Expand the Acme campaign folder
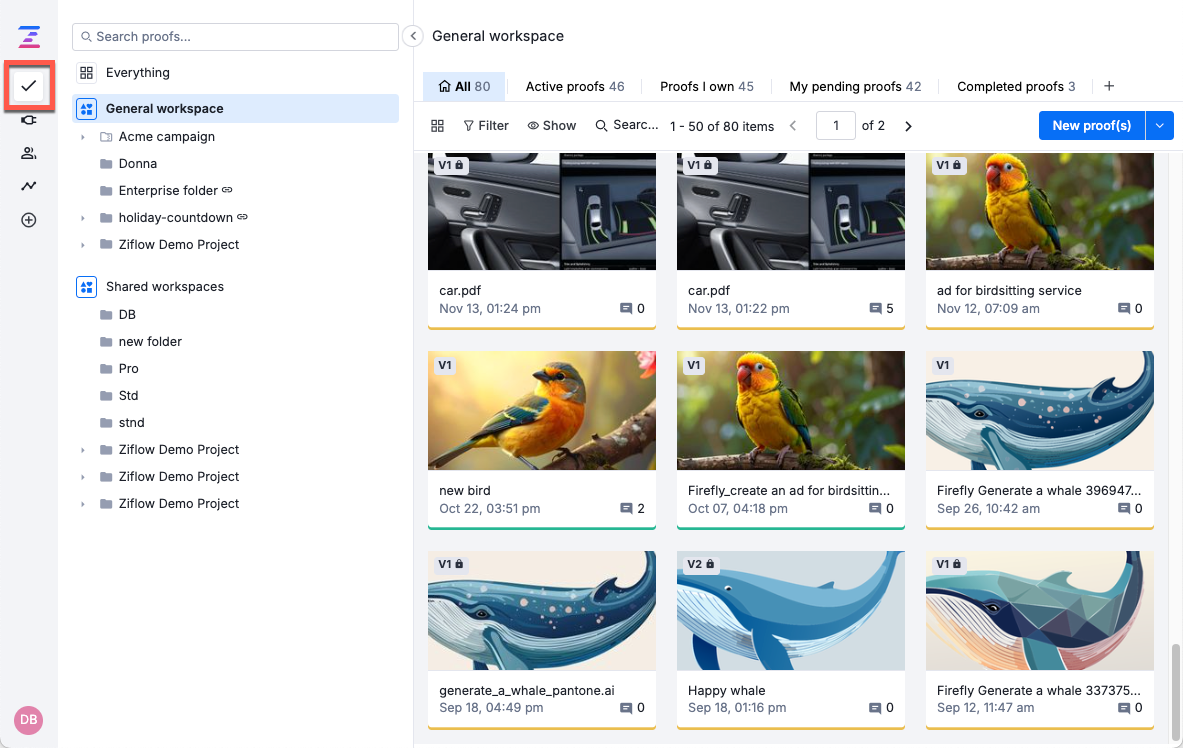The width and height of the screenshot is (1183, 748). [83, 137]
